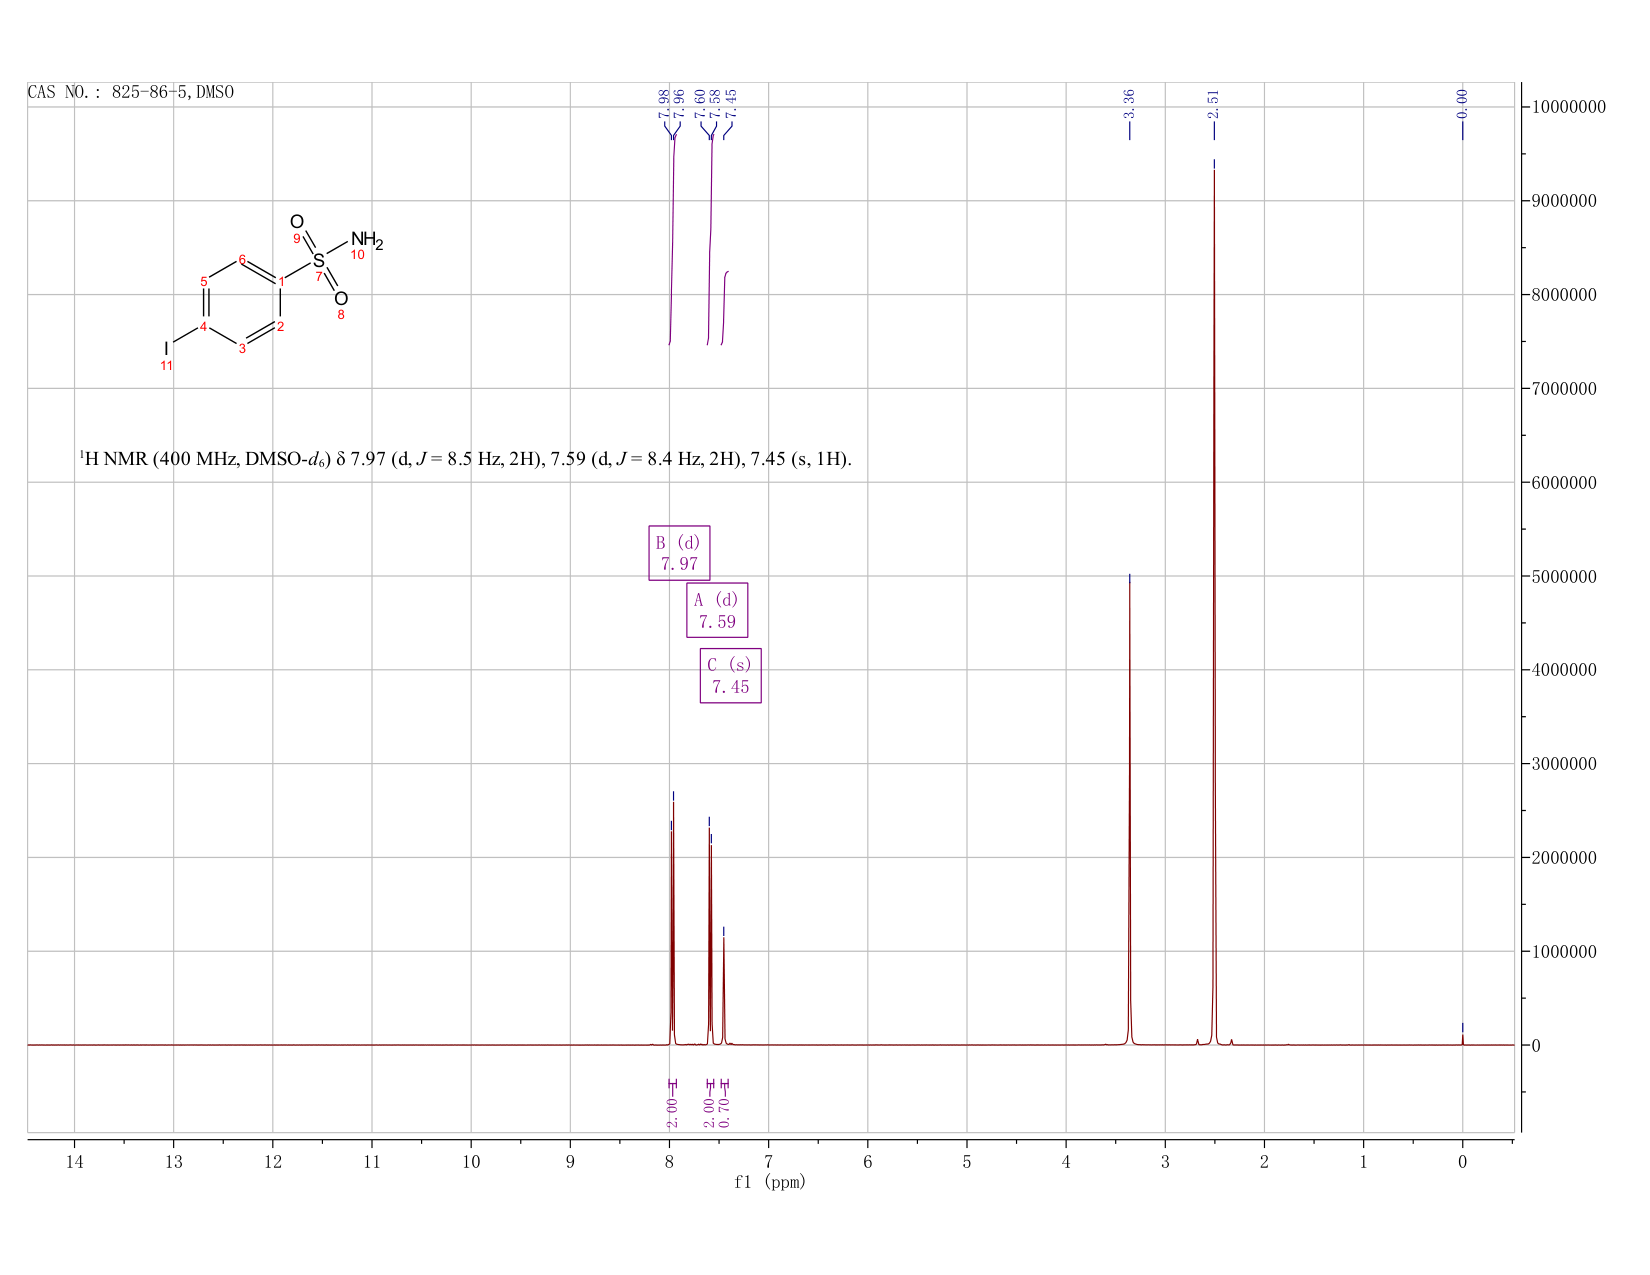Click x-axis tick label '13'
1650x1275 pixels.
coord(173,1161)
